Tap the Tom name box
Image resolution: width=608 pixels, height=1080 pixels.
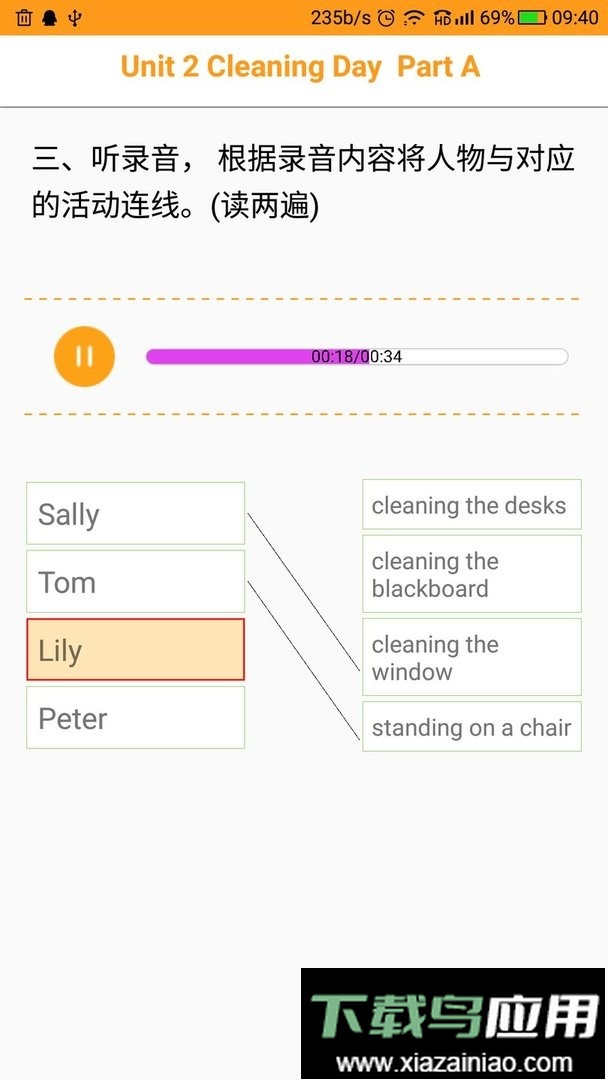point(135,582)
